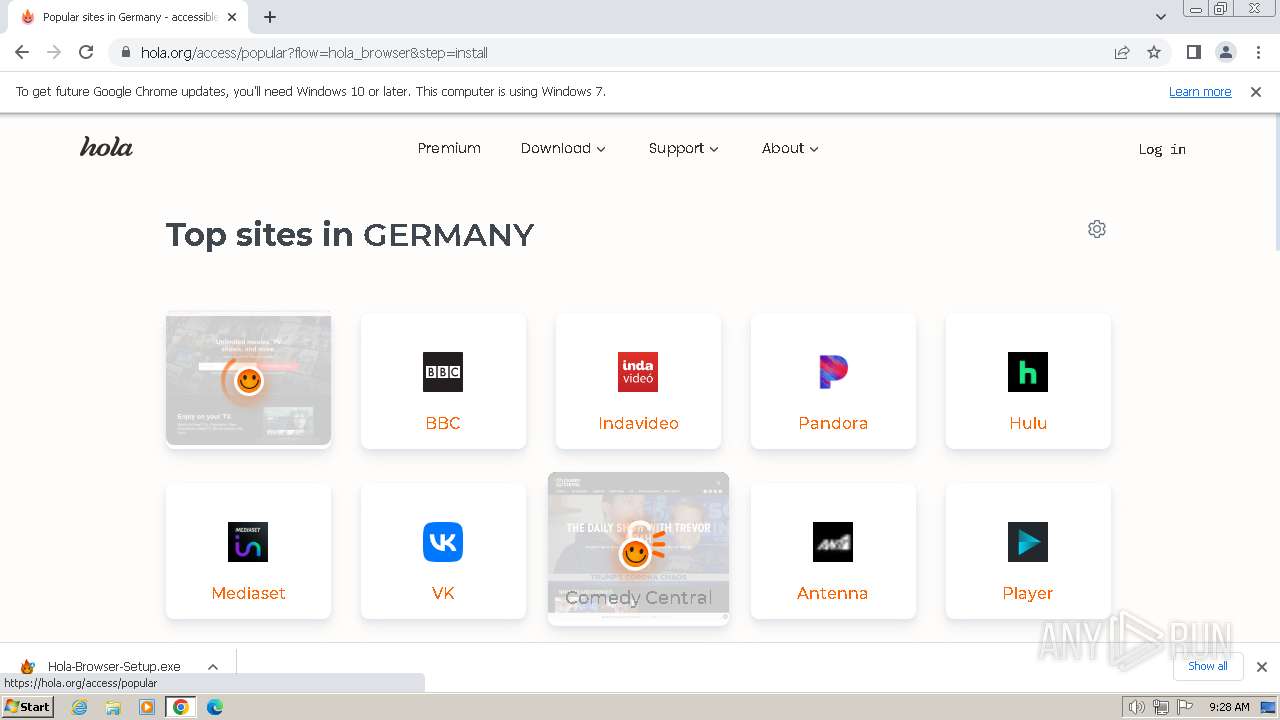This screenshot has width=1280, height=720.
Task: Click the Top sites in GERMANY heading
Action: click(x=350, y=235)
